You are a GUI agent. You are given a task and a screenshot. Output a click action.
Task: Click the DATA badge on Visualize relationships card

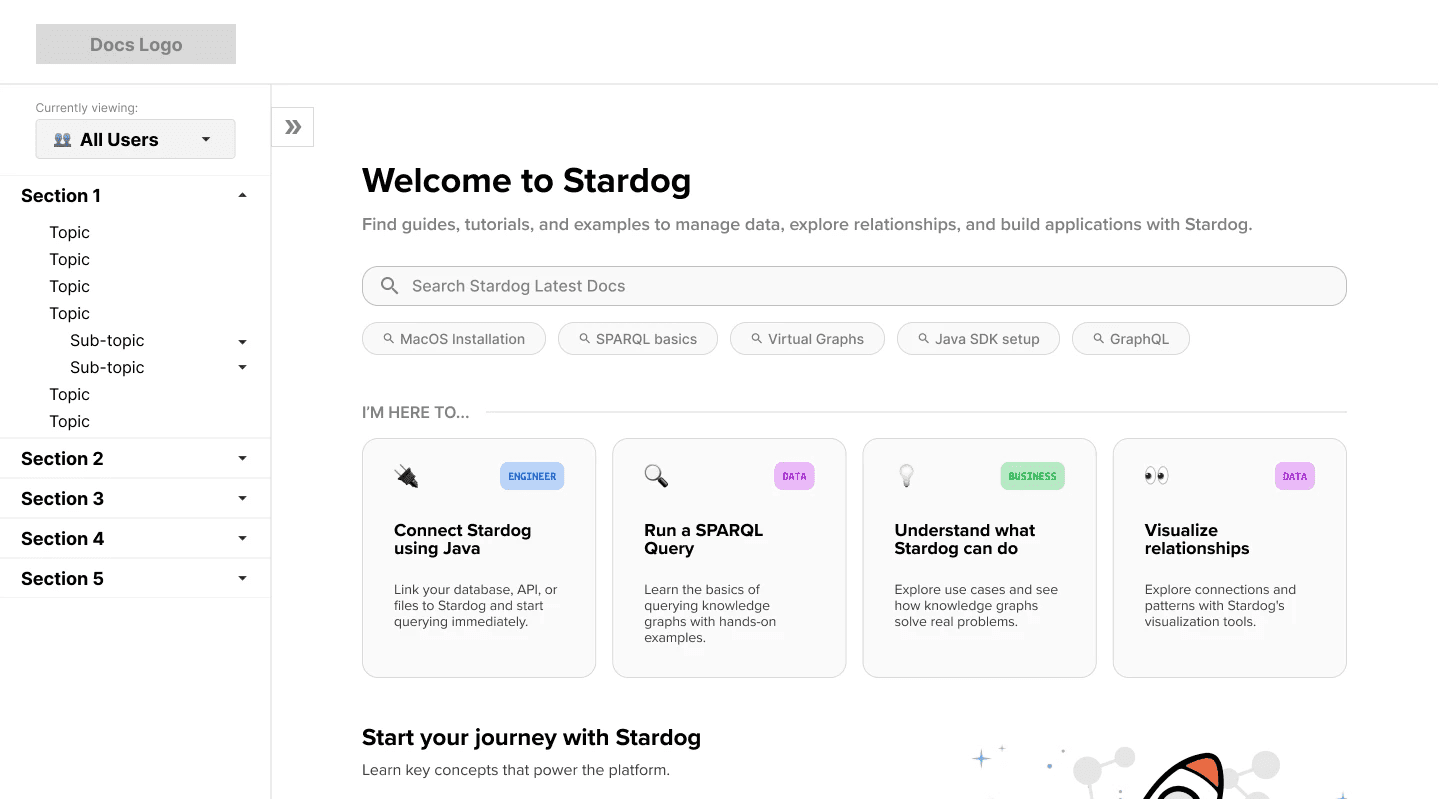1294,476
